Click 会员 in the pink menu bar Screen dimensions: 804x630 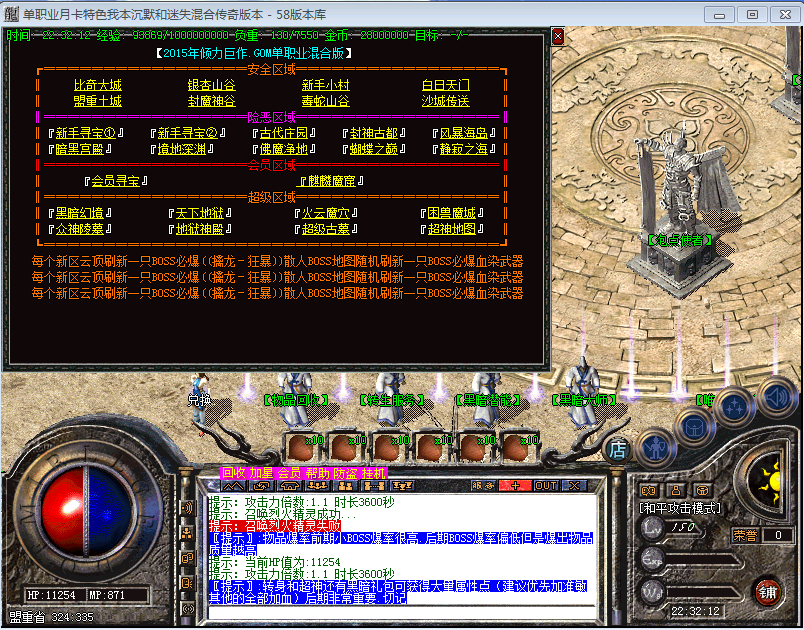click(x=290, y=473)
